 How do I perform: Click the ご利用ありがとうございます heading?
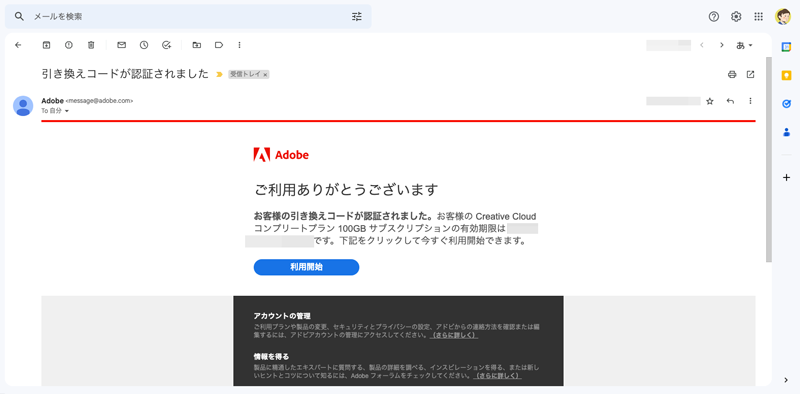click(346, 190)
